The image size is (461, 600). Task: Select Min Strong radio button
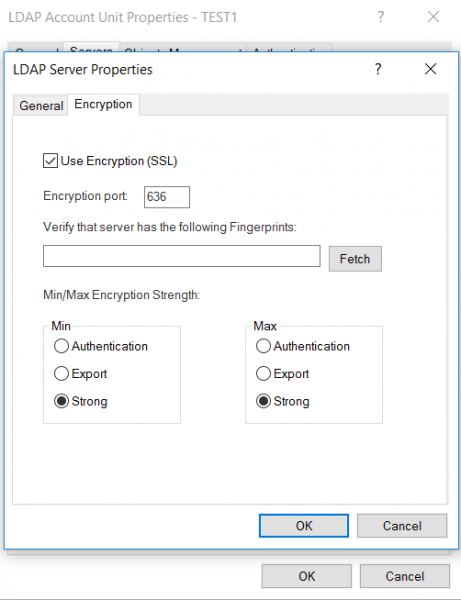pyautogui.click(x=61, y=401)
